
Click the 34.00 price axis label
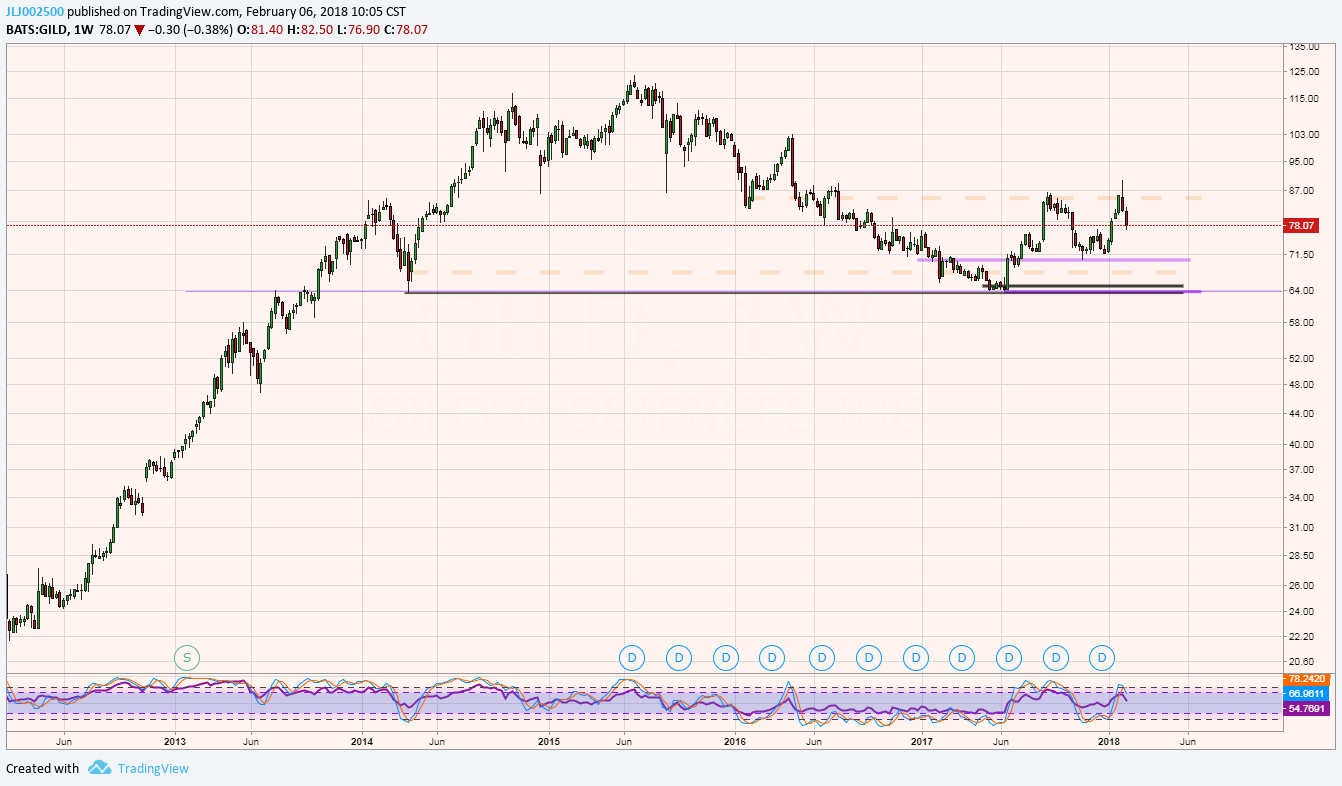[x=1303, y=497]
